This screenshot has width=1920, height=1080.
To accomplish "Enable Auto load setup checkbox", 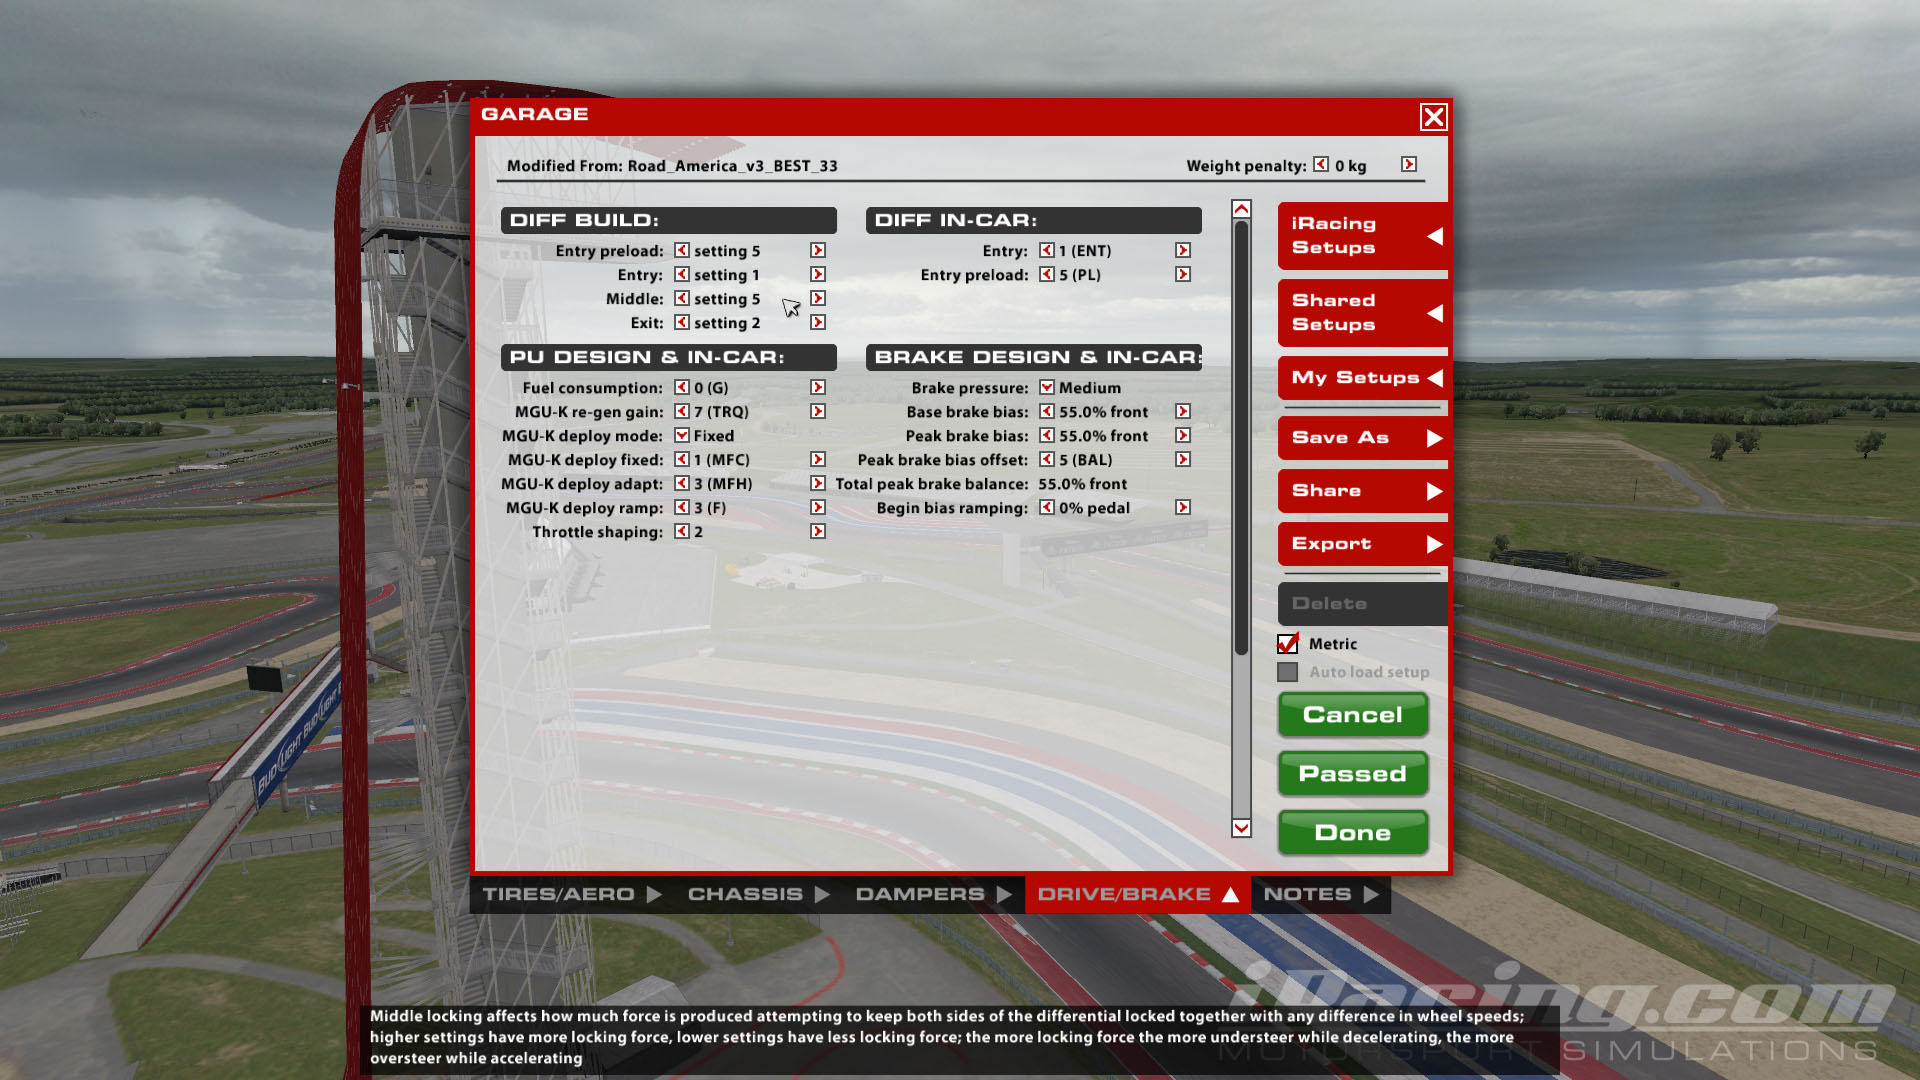I will (1288, 672).
